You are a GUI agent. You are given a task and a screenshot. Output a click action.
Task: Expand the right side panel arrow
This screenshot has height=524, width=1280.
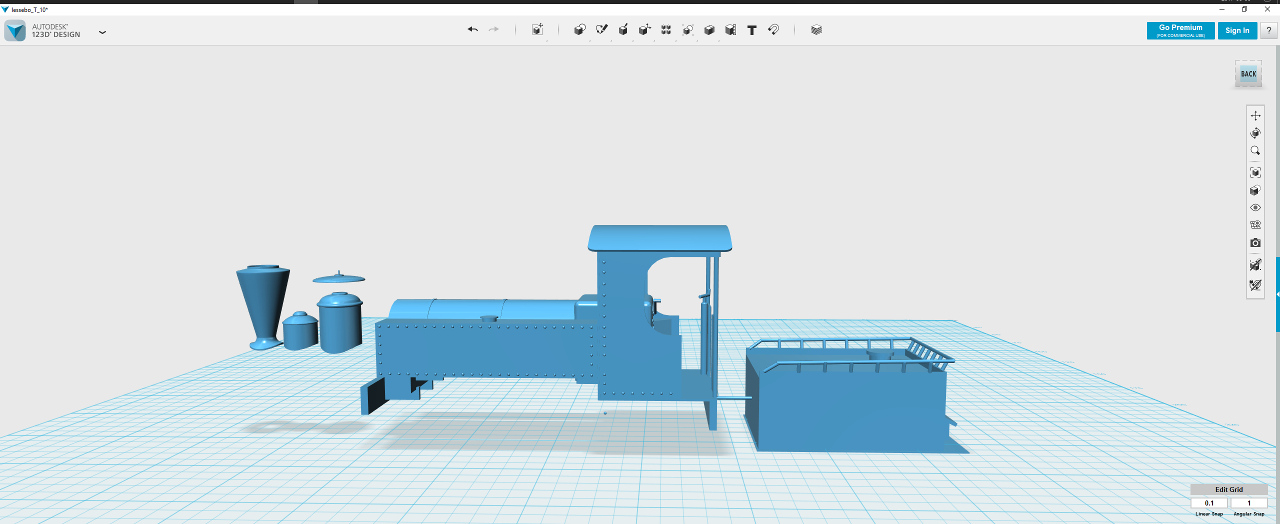pyautogui.click(x=1277, y=294)
